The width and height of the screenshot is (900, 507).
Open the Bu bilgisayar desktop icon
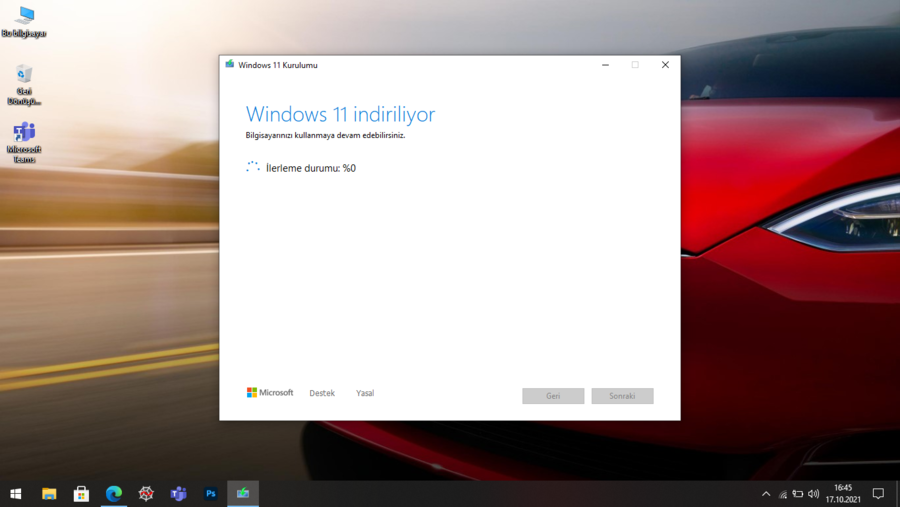[x=24, y=22]
